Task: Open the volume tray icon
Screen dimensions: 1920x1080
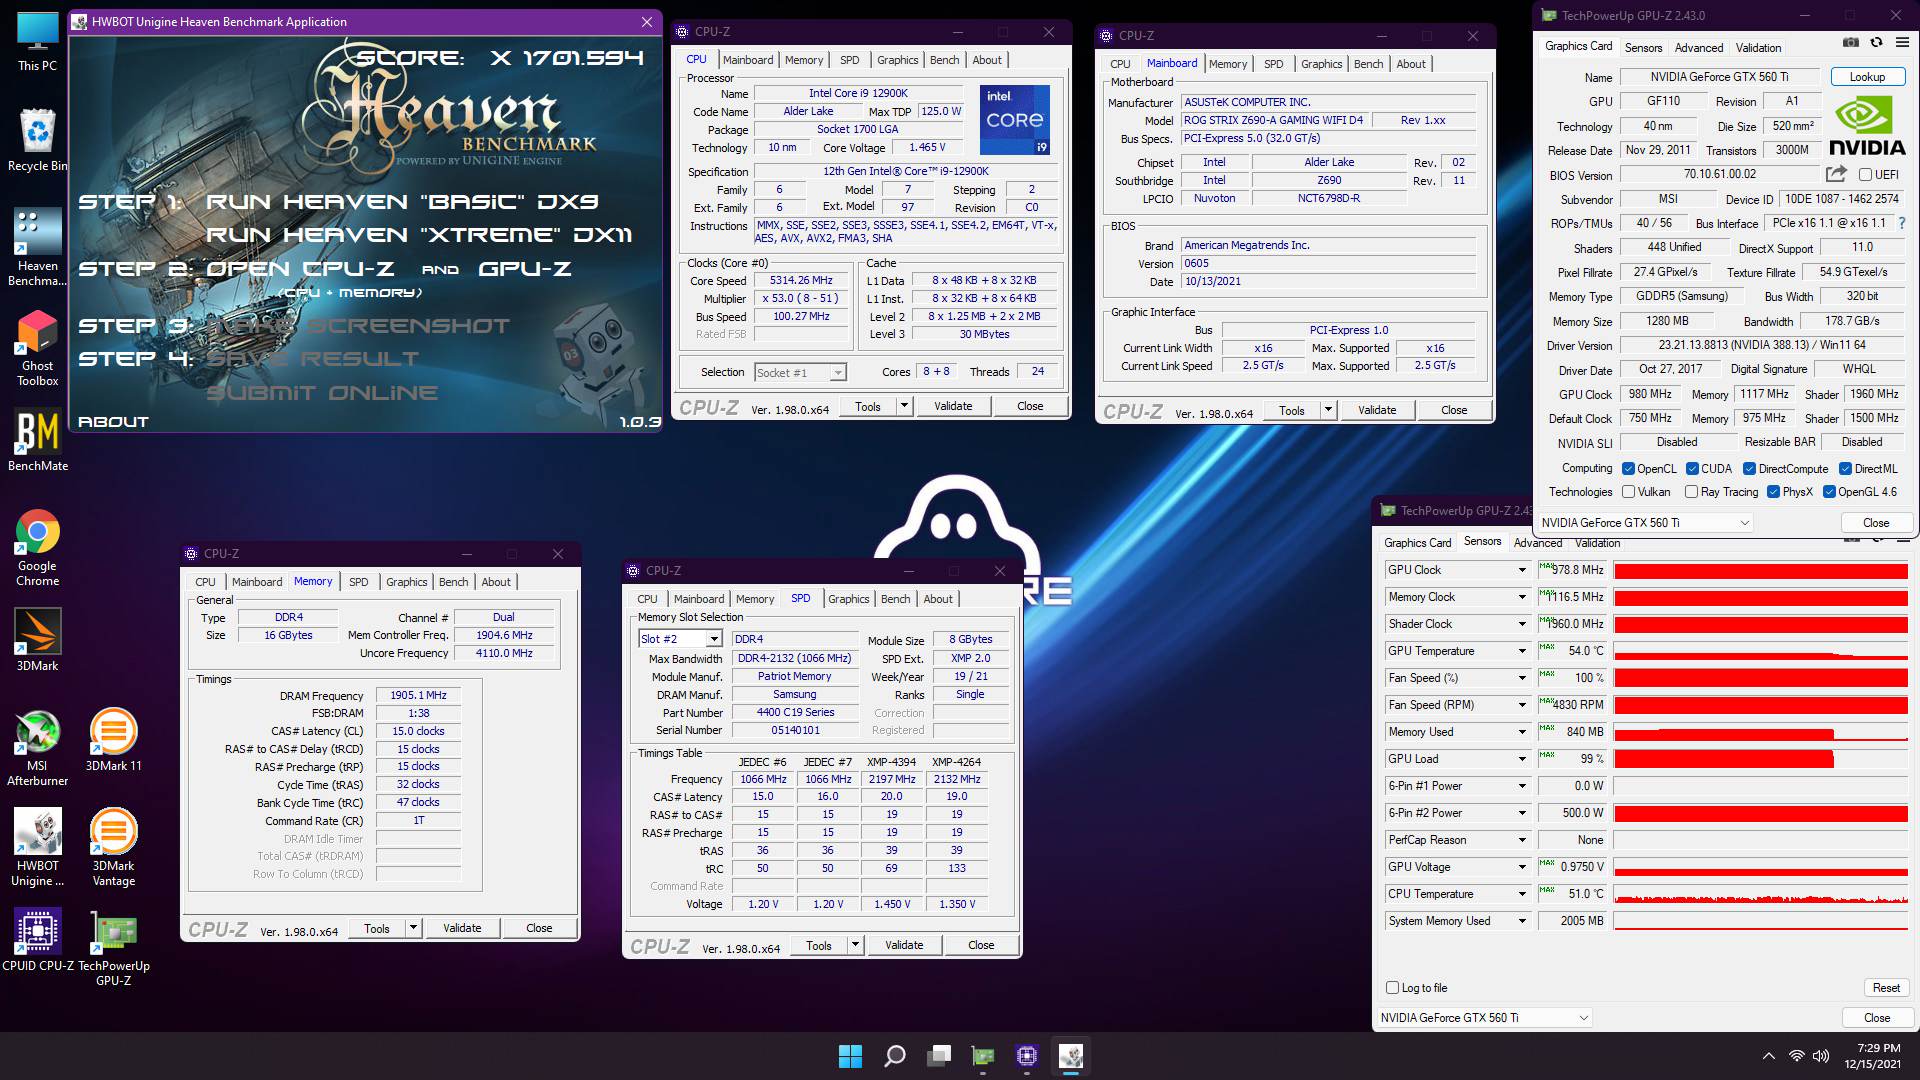Action: tap(1821, 1056)
